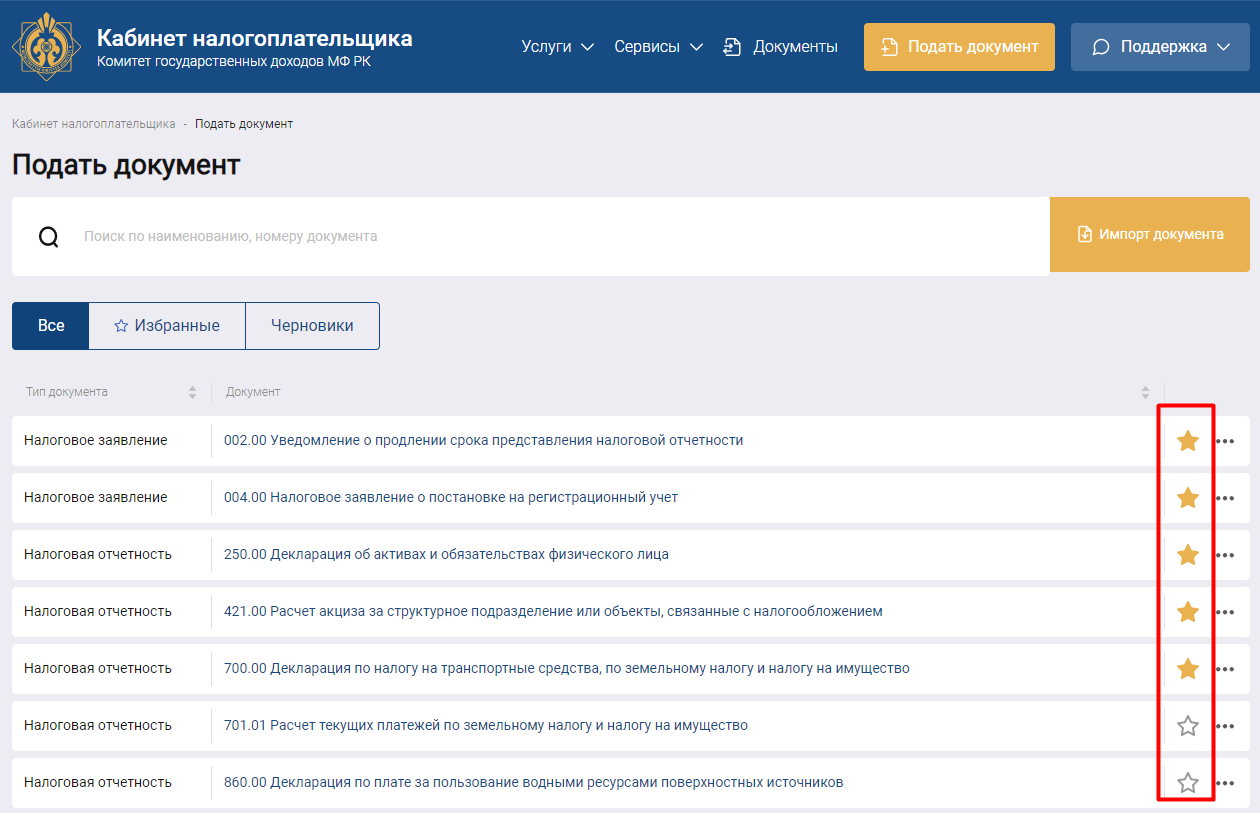
Task: Open Документы in the top navigation
Action: 781,47
